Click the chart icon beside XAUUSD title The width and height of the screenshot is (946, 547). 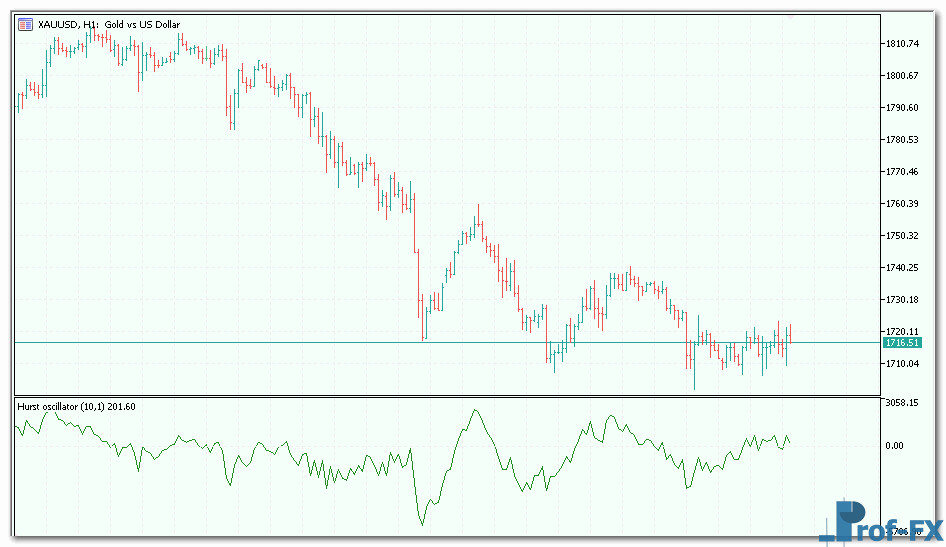coord(25,24)
